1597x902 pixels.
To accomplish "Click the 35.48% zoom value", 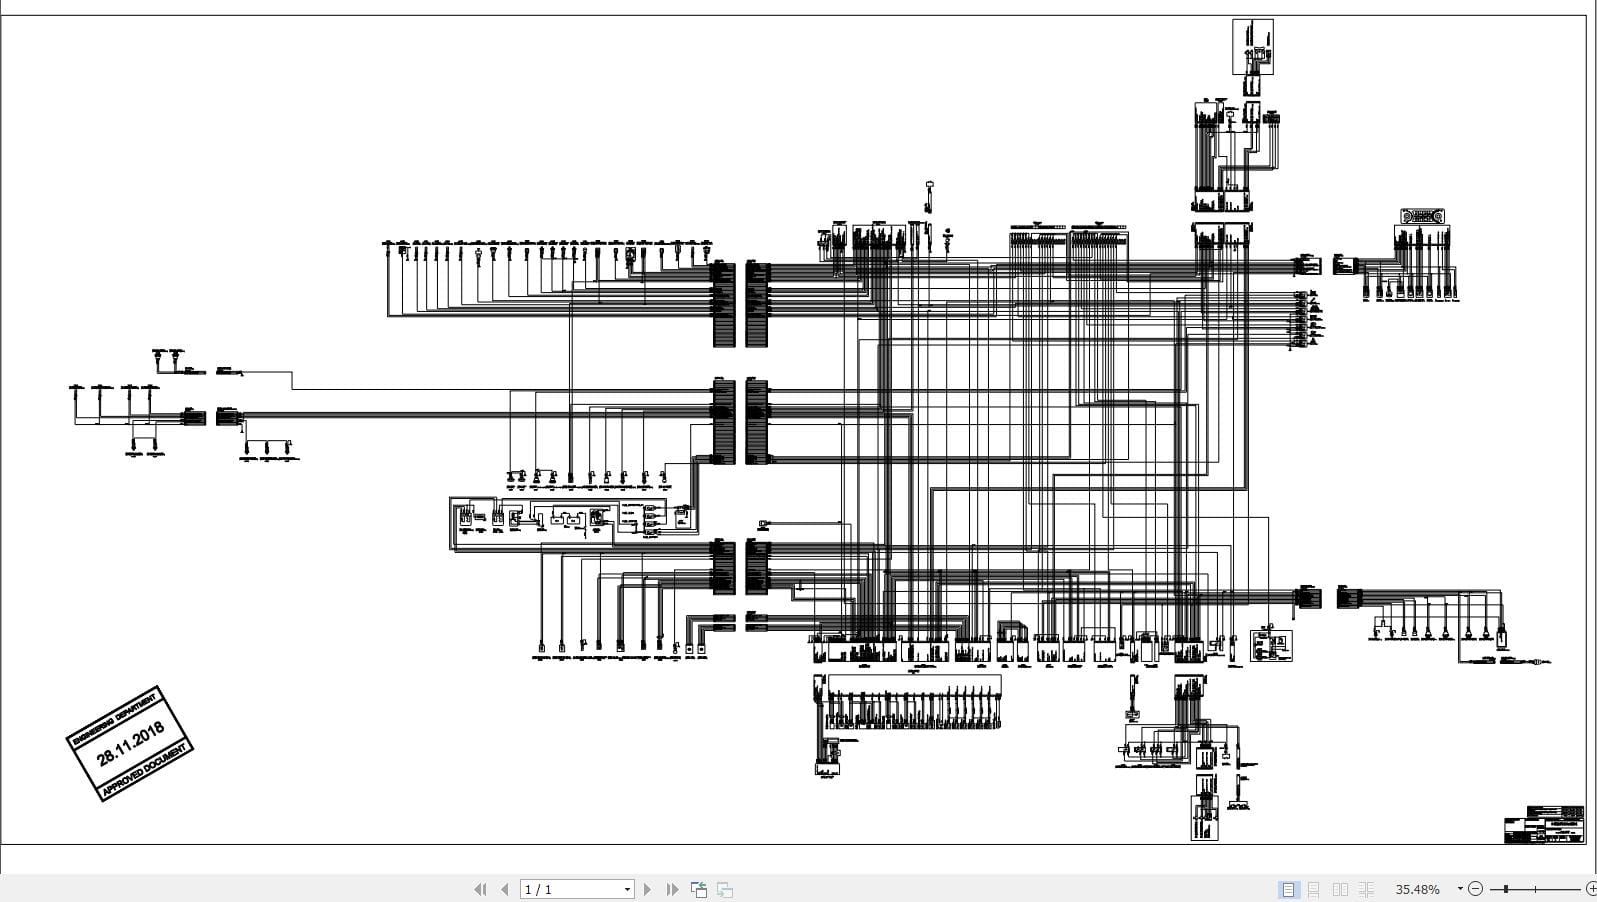I will [1418, 889].
